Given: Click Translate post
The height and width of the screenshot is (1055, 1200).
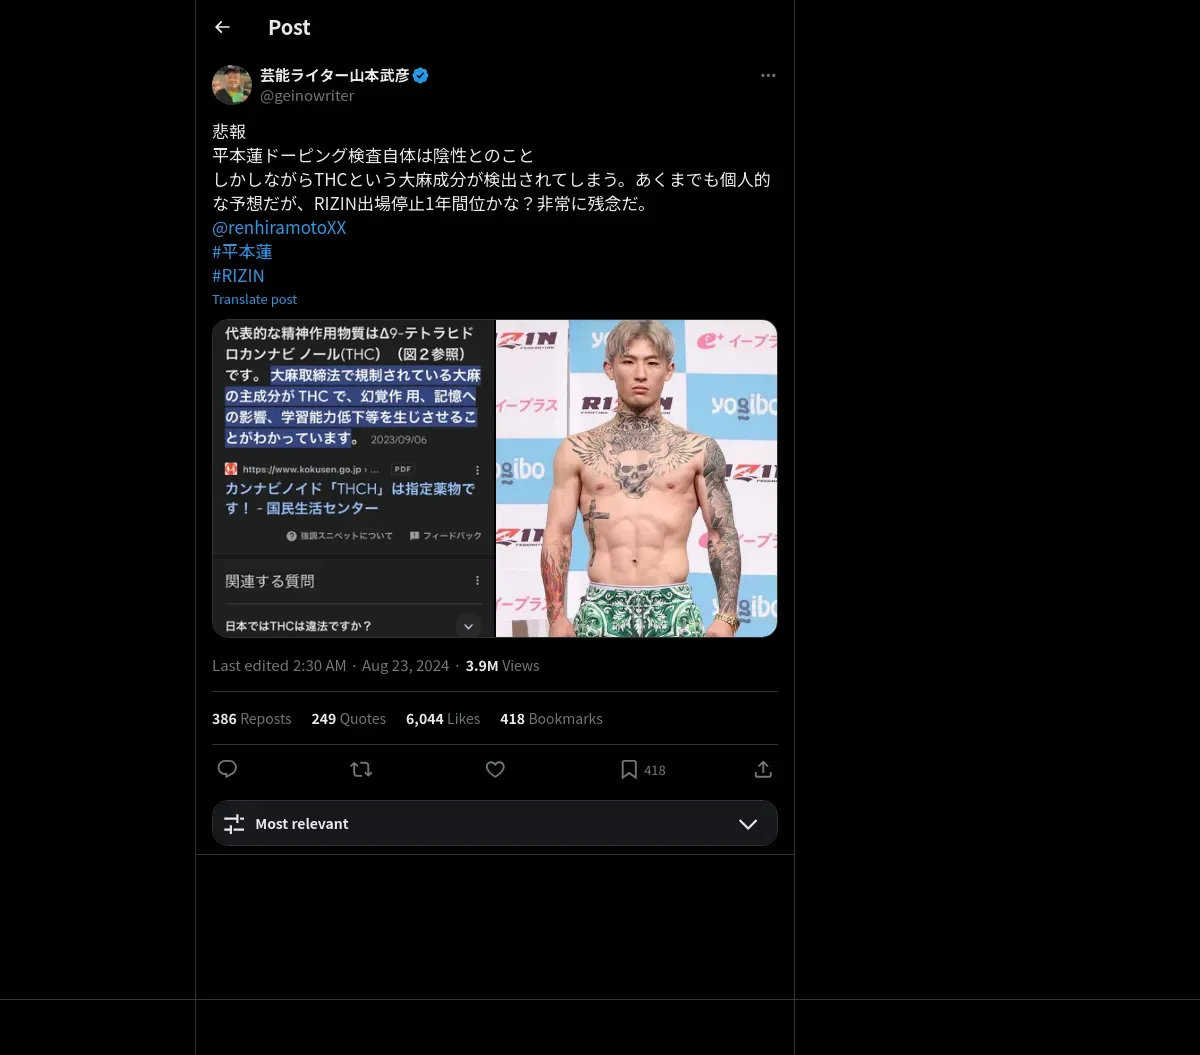Looking at the screenshot, I should coord(254,299).
